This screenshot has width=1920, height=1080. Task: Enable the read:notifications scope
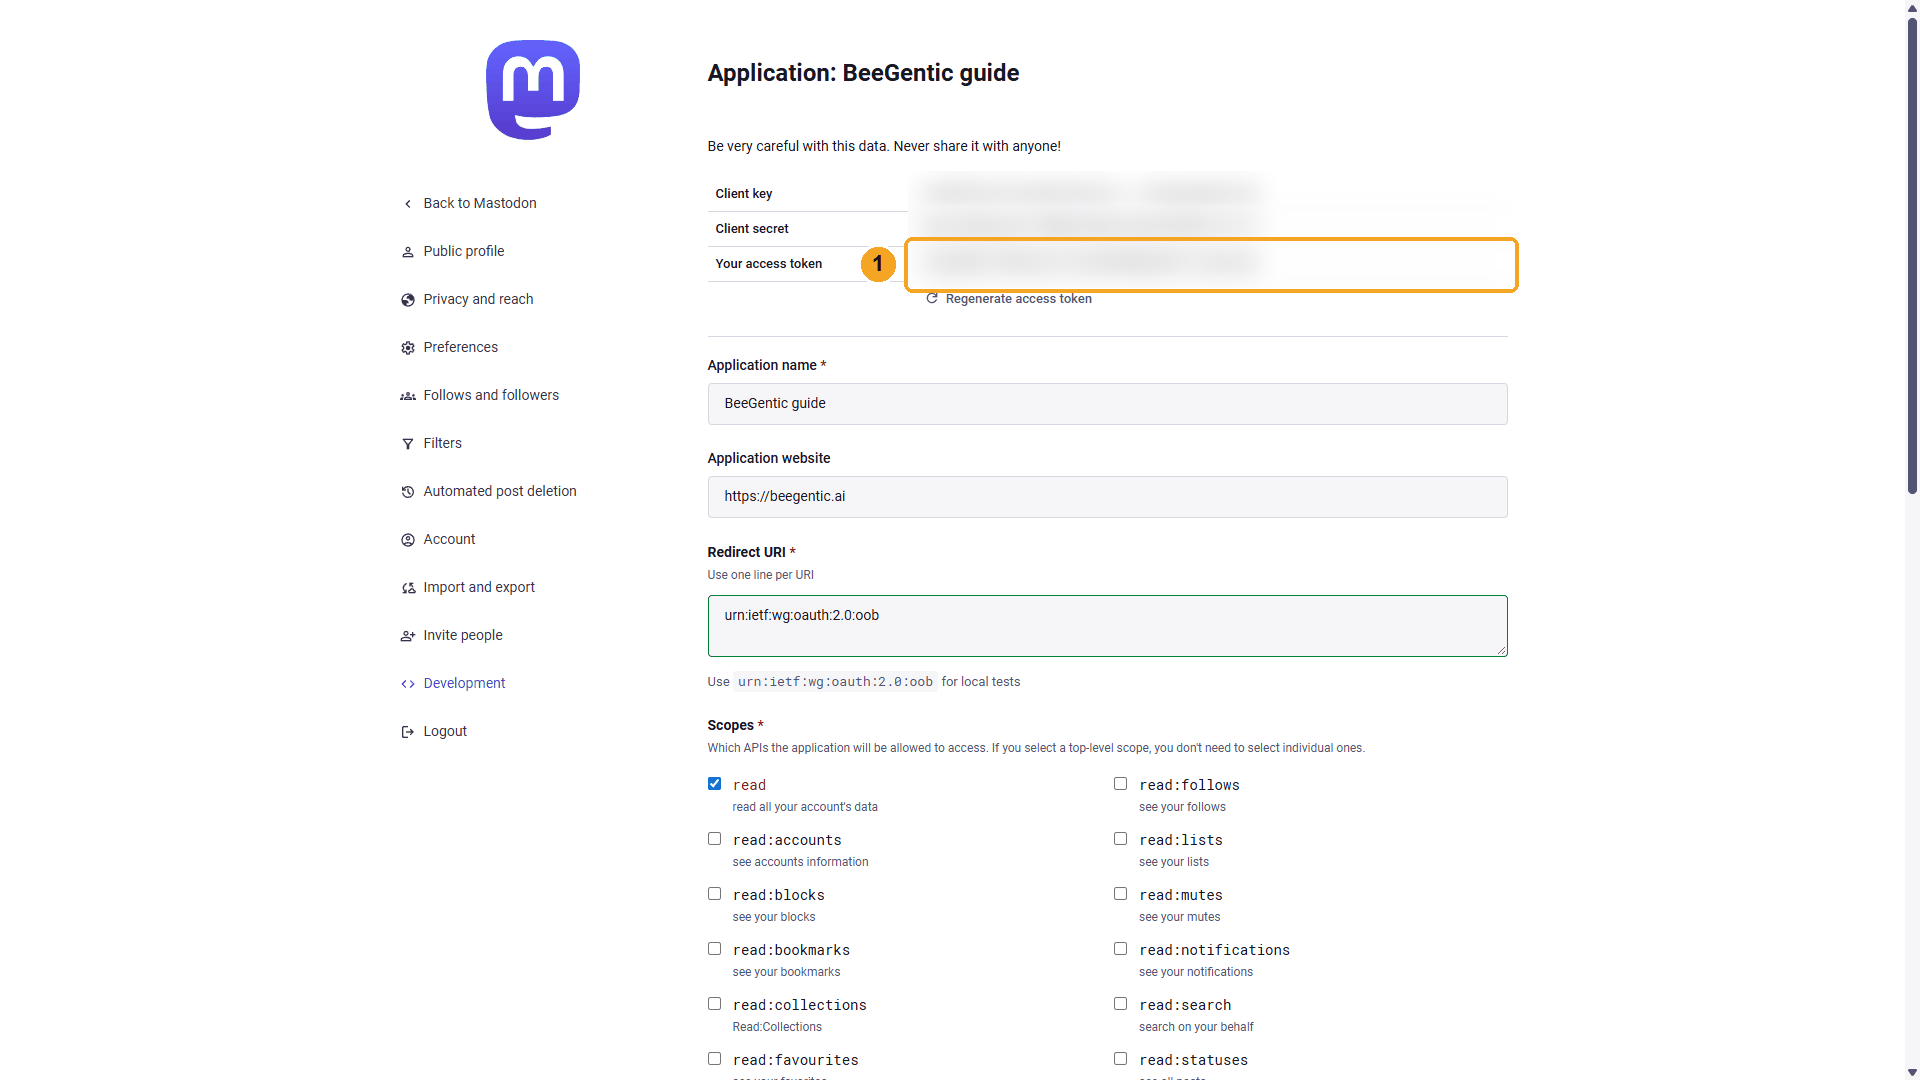point(1120,949)
